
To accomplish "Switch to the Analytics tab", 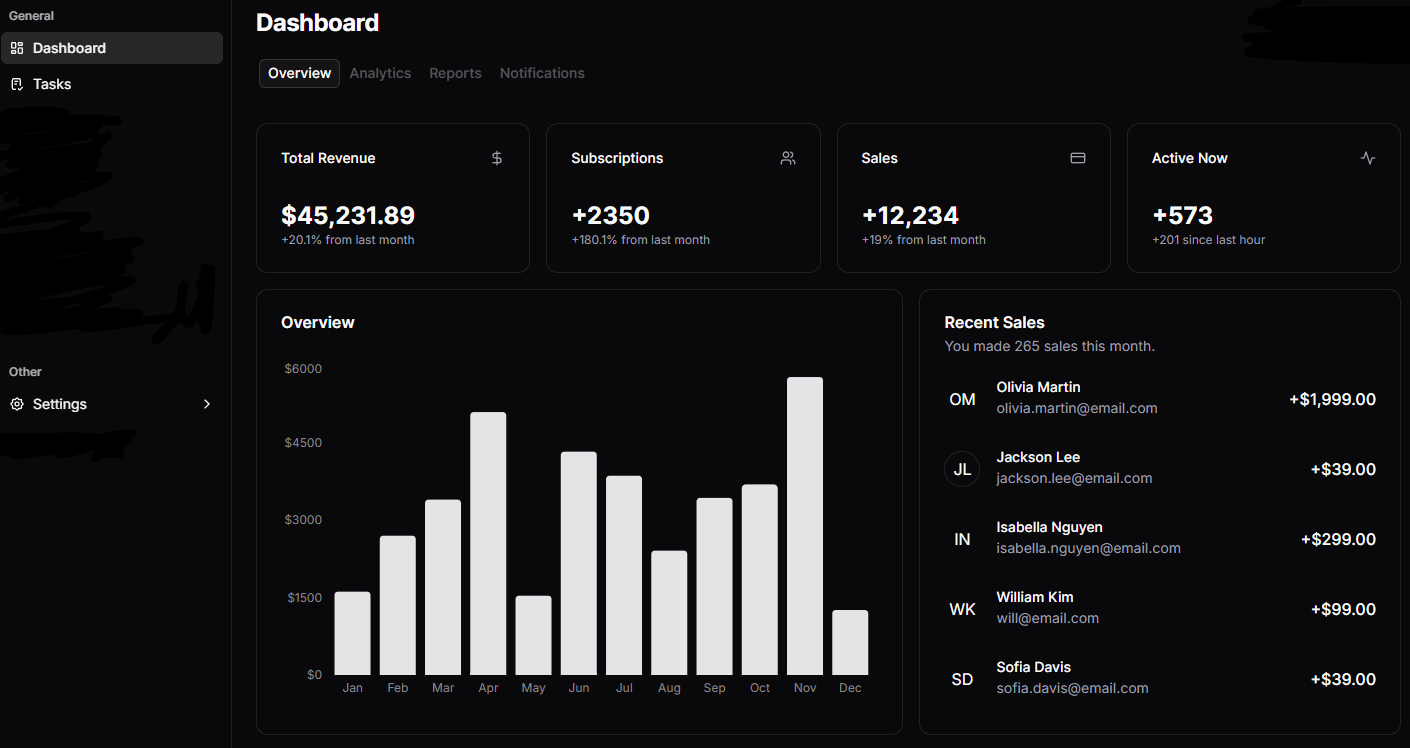I will point(380,73).
